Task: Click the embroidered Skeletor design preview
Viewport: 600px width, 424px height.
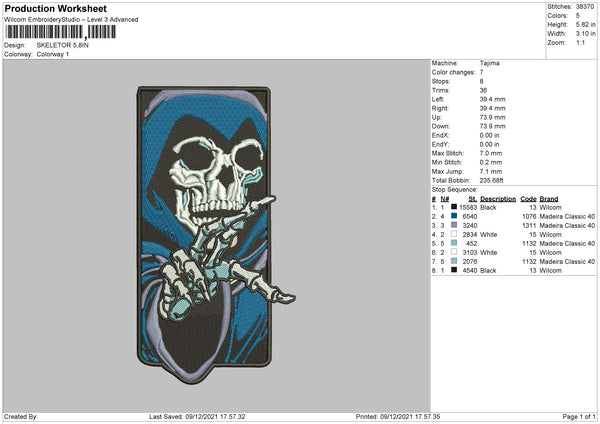Action: 216,235
